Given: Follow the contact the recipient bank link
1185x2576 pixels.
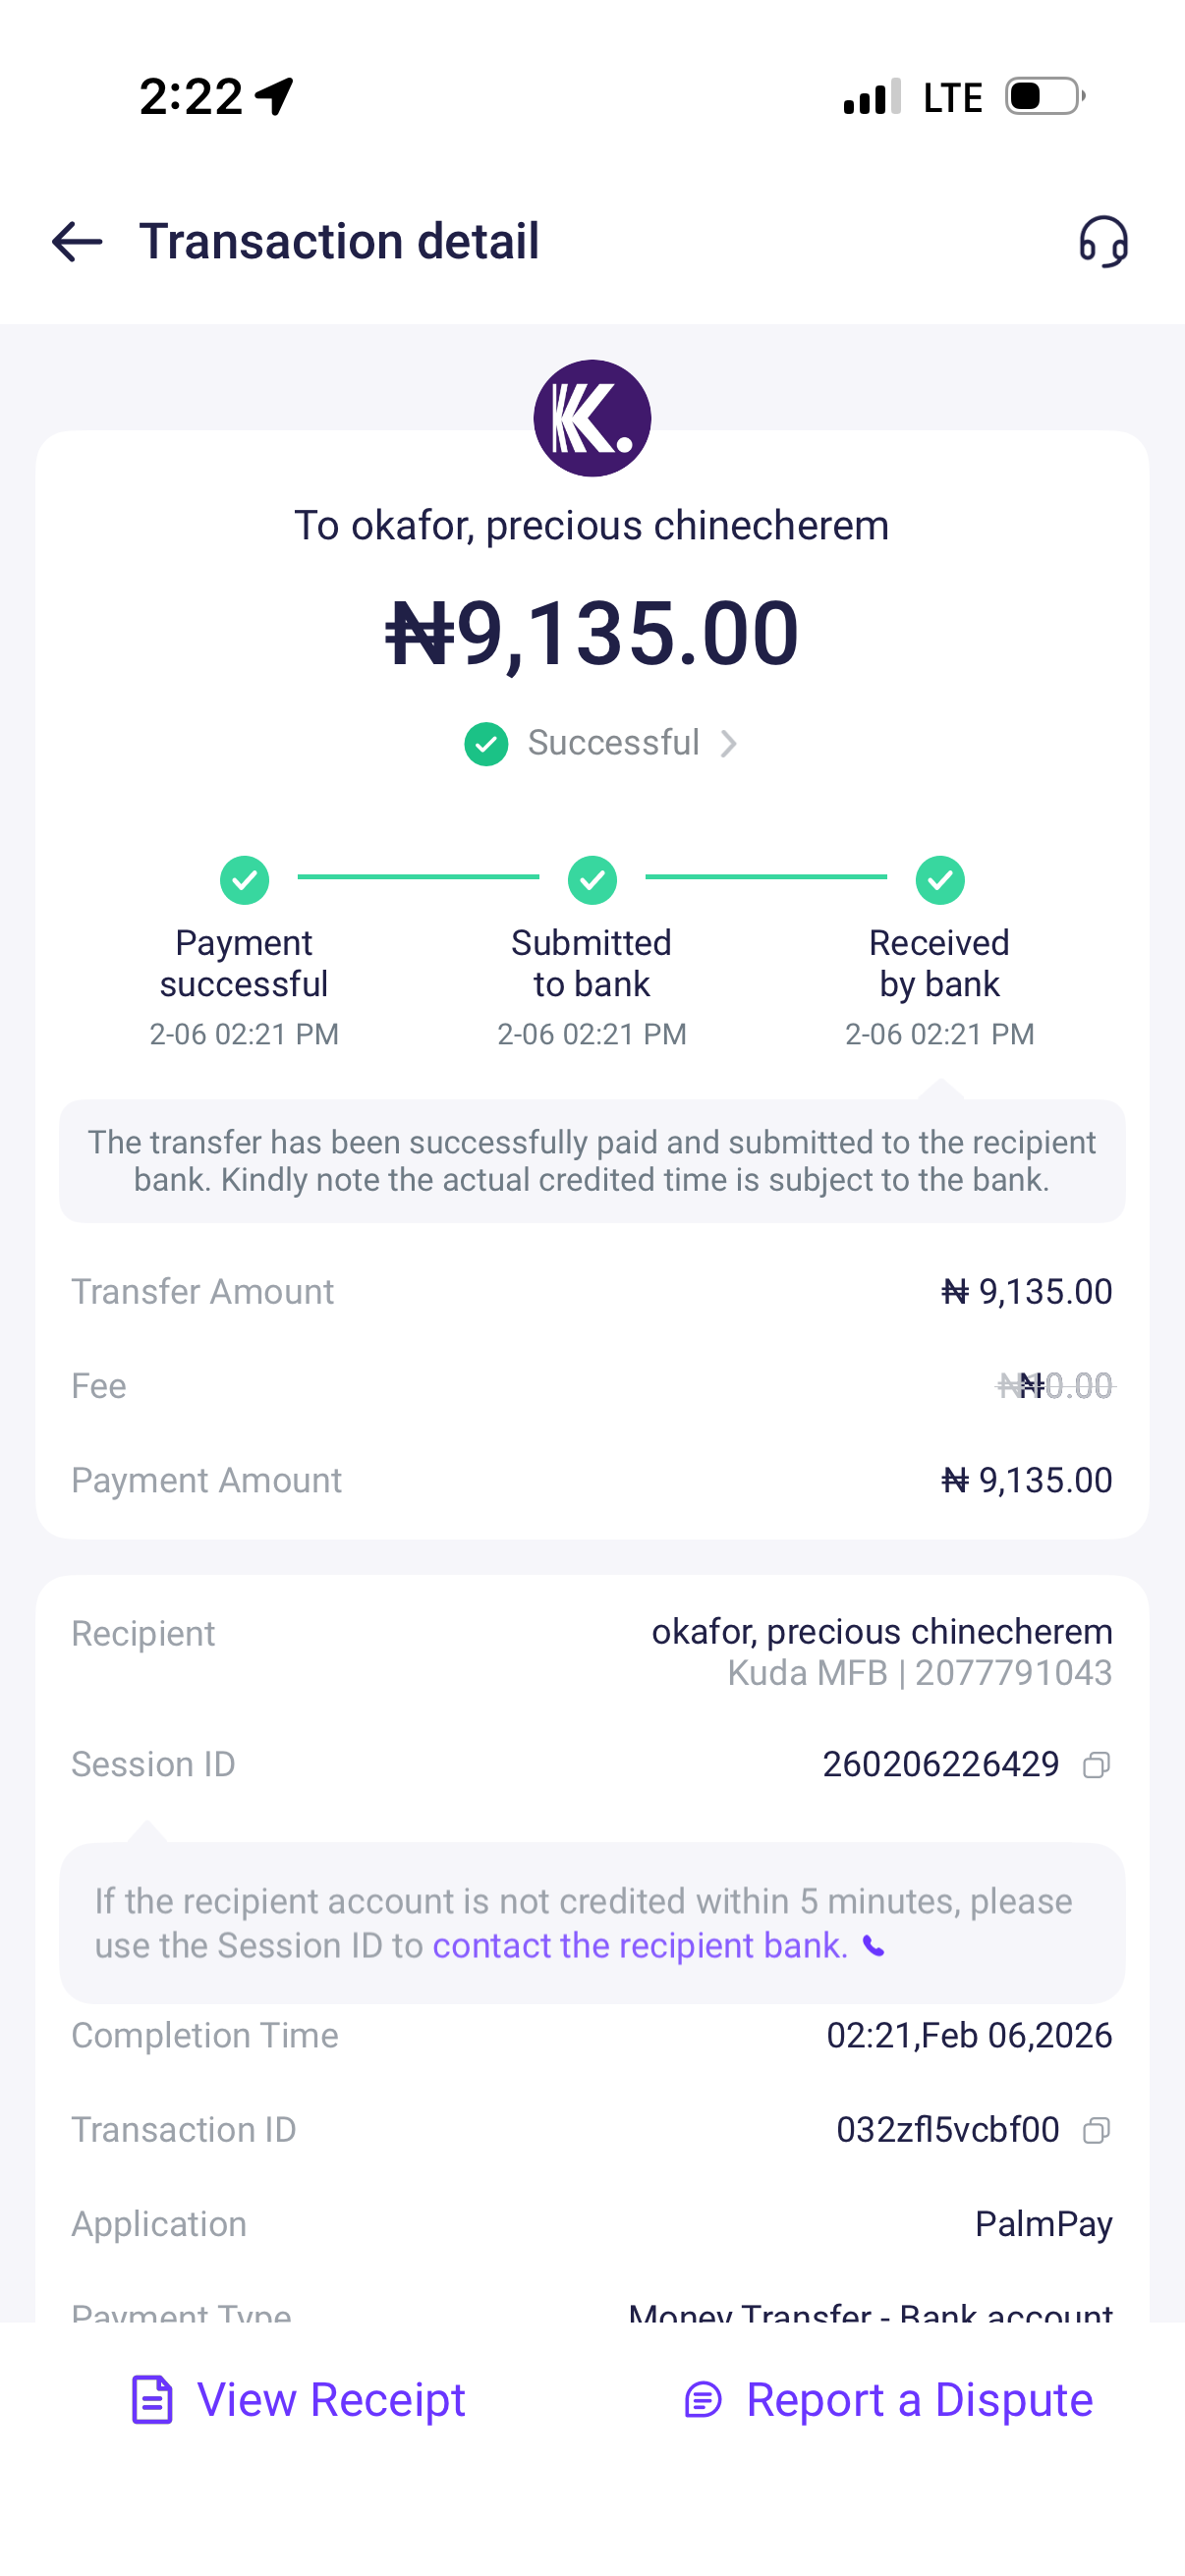Looking at the screenshot, I should [x=640, y=1946].
